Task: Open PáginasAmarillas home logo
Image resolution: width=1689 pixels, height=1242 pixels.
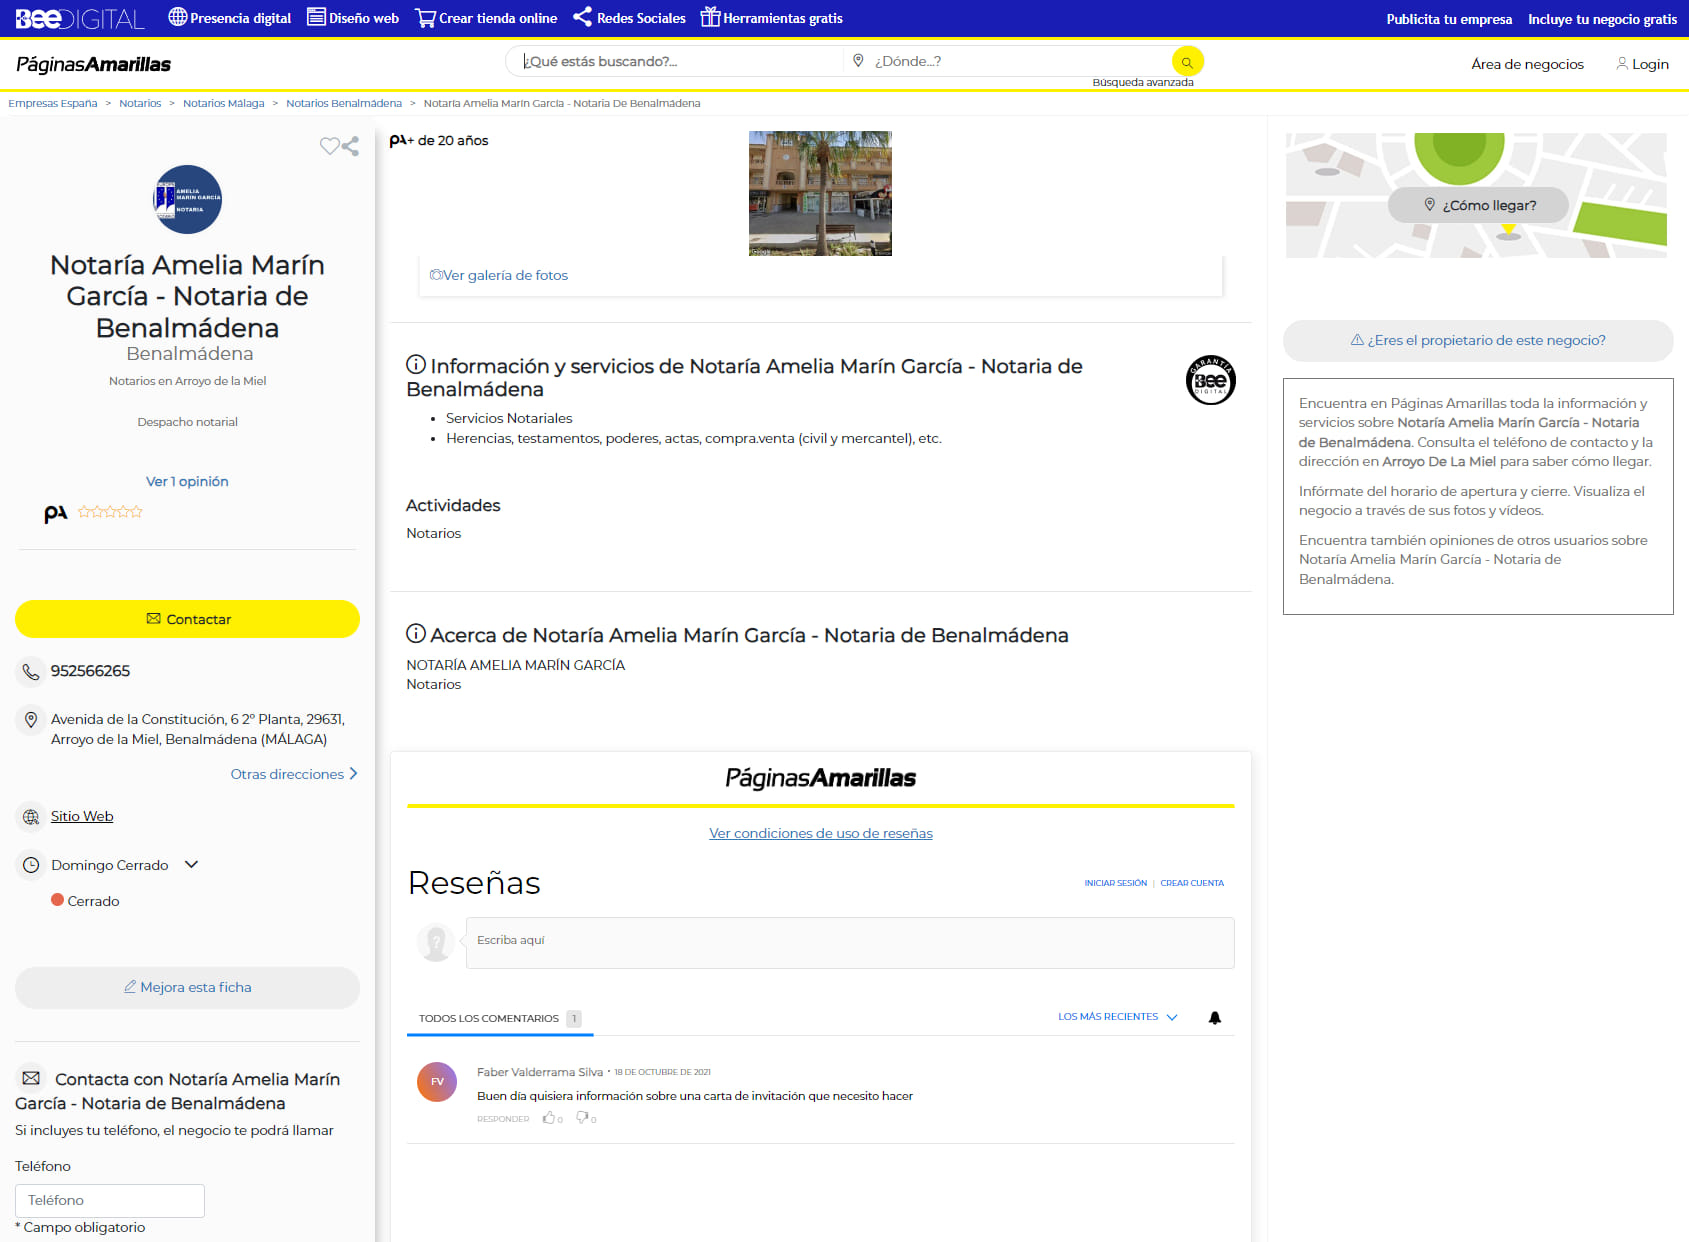Action: click(x=93, y=64)
